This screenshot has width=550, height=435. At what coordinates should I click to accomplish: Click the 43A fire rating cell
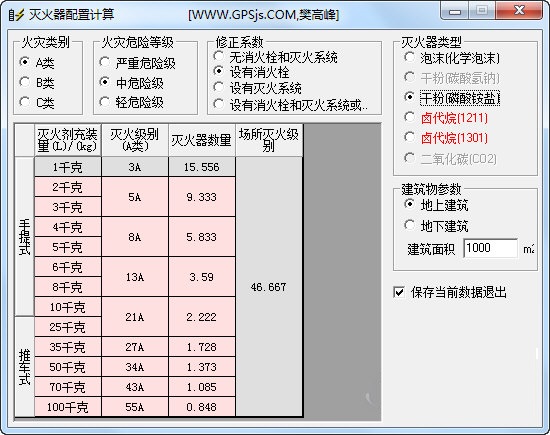click(x=135, y=387)
